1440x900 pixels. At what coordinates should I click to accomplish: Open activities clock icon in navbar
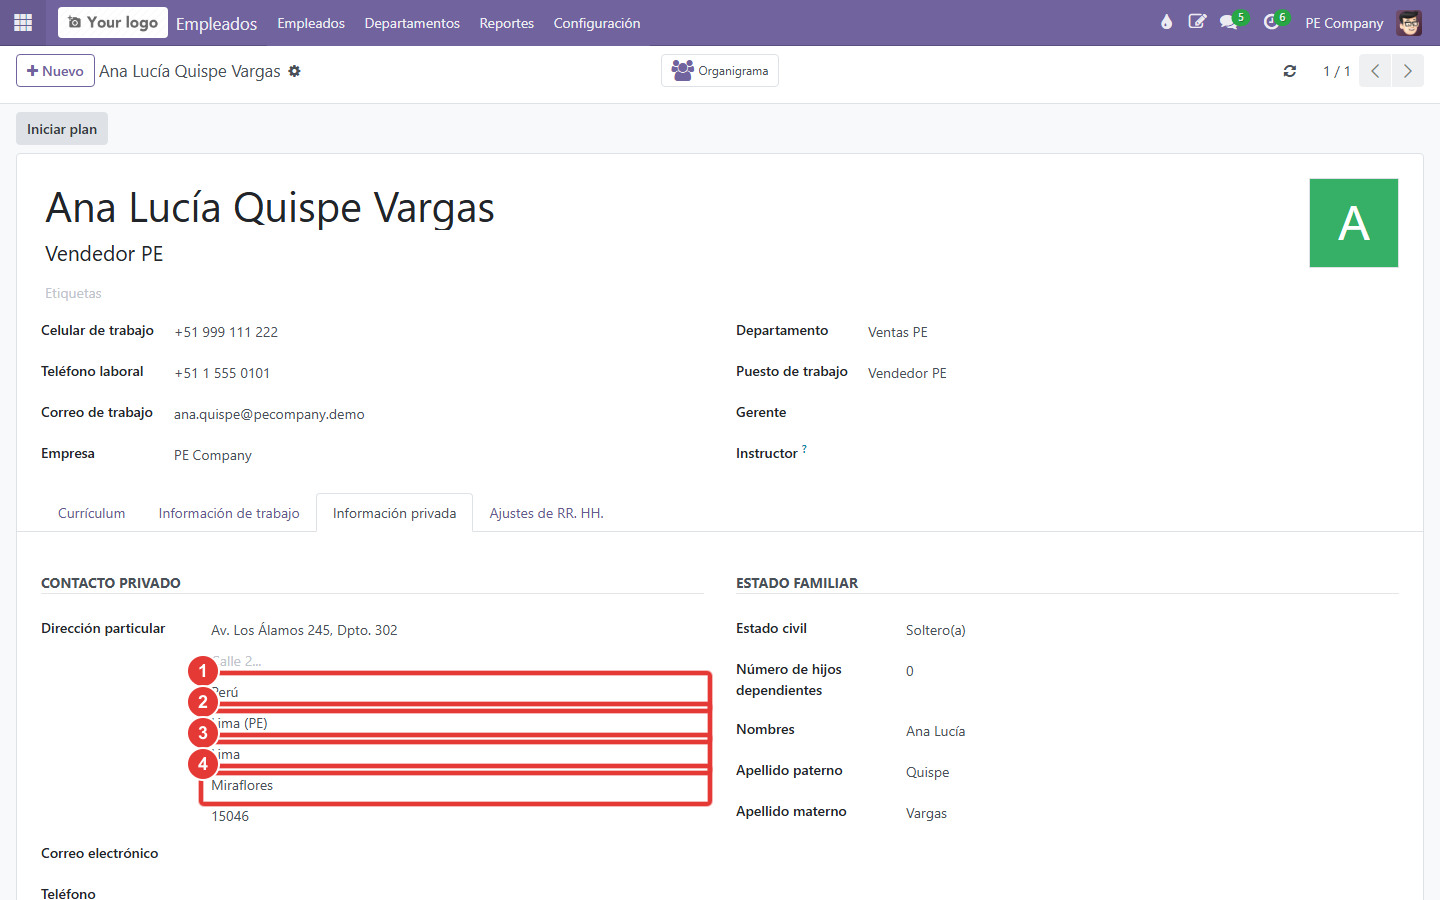coord(1271,22)
